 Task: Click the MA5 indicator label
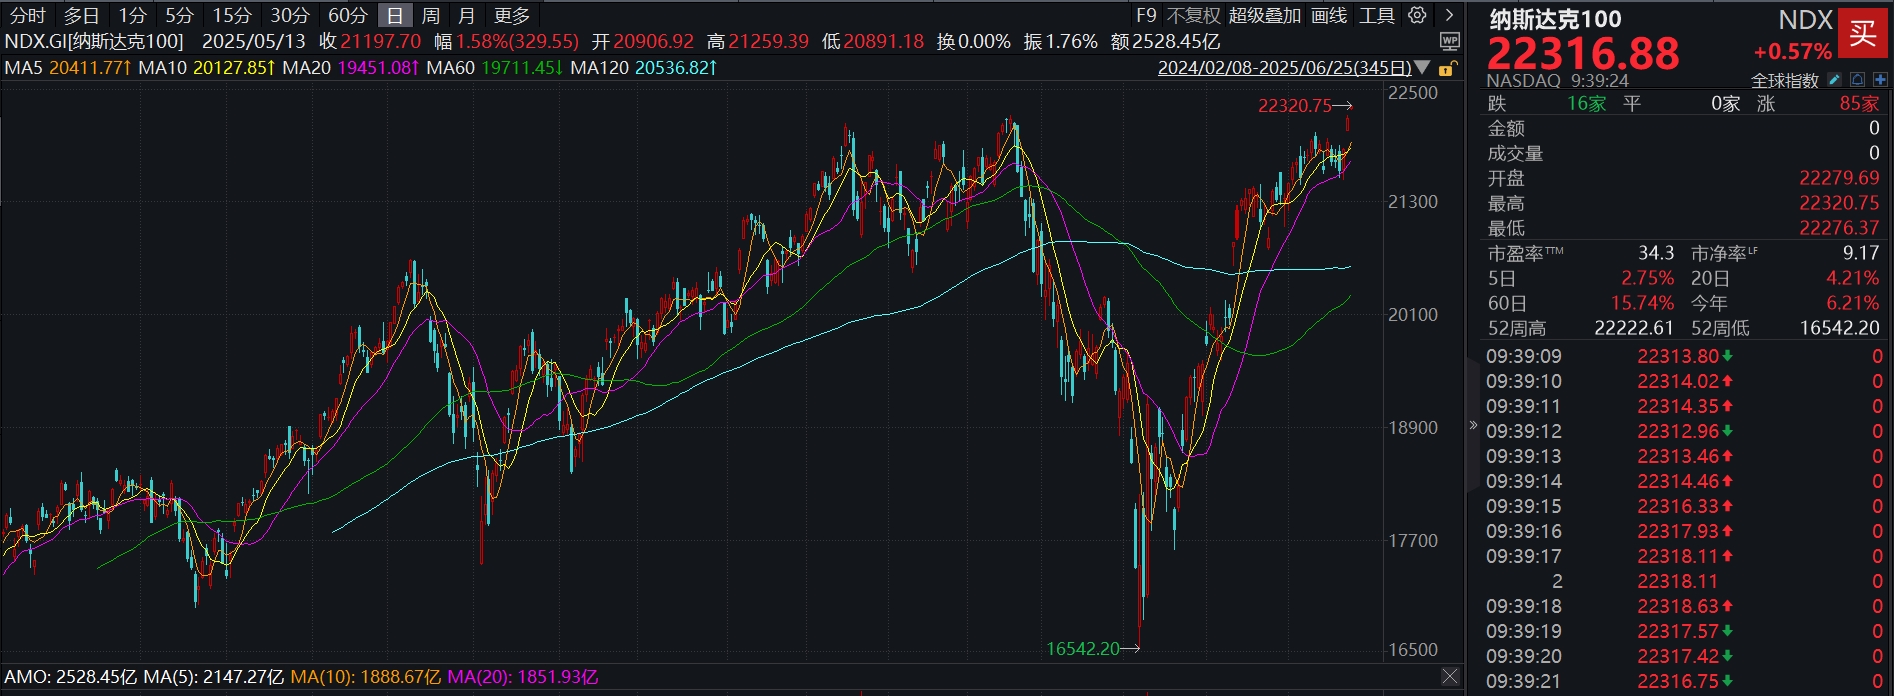click(x=24, y=68)
